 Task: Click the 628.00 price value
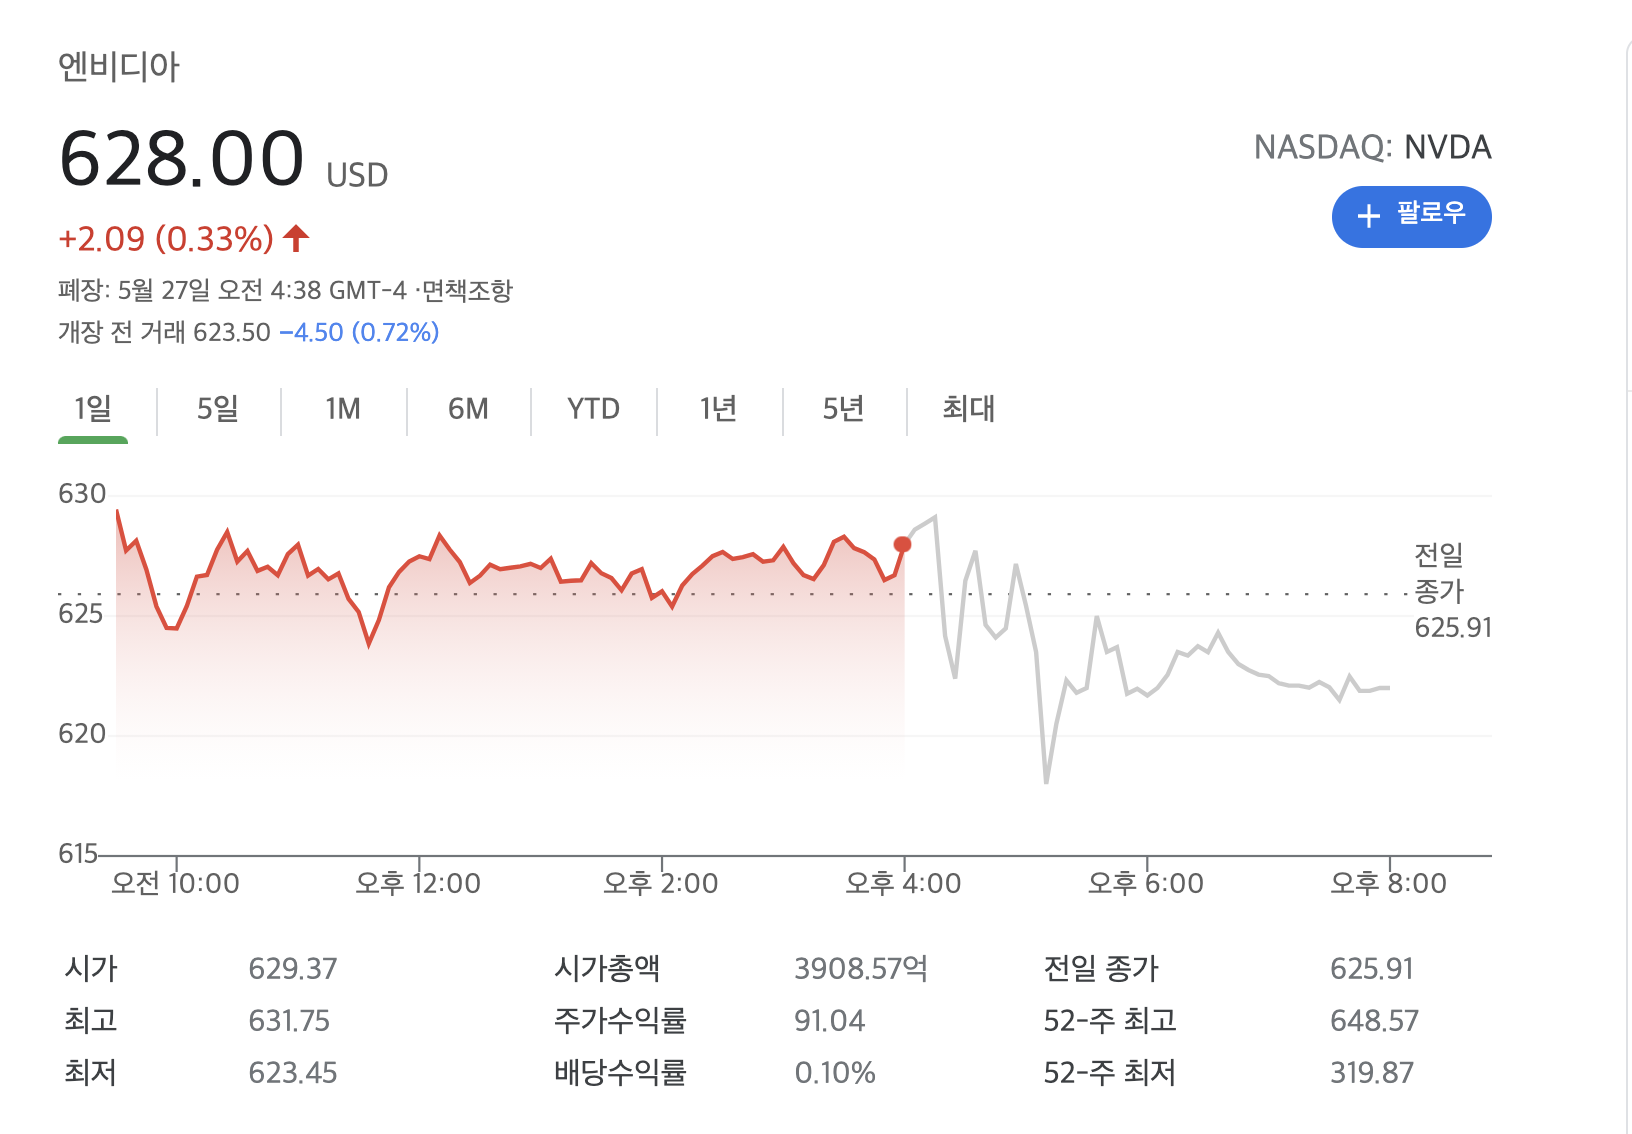click(181, 158)
